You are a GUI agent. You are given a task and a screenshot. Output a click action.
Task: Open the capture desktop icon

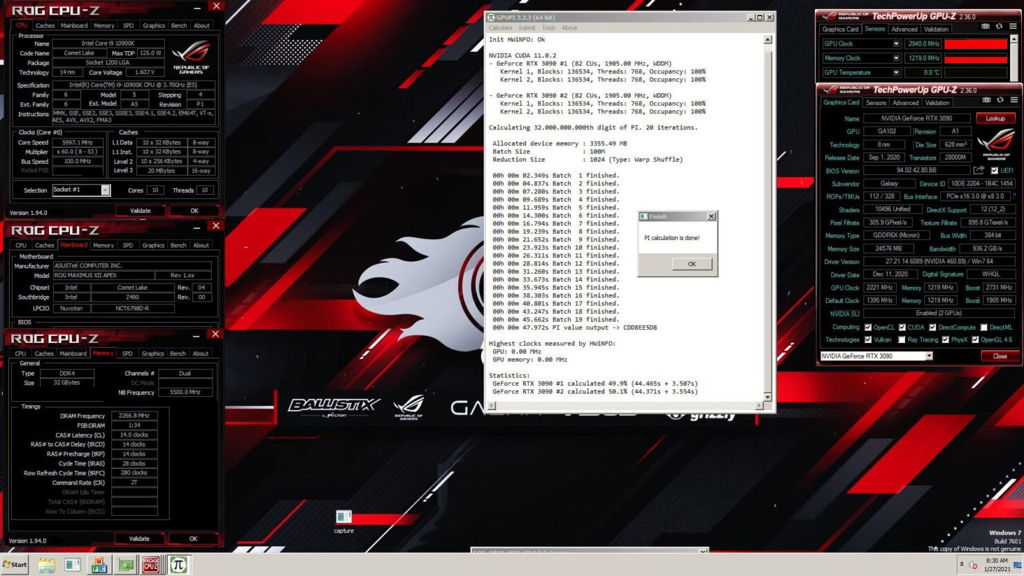[x=344, y=521]
